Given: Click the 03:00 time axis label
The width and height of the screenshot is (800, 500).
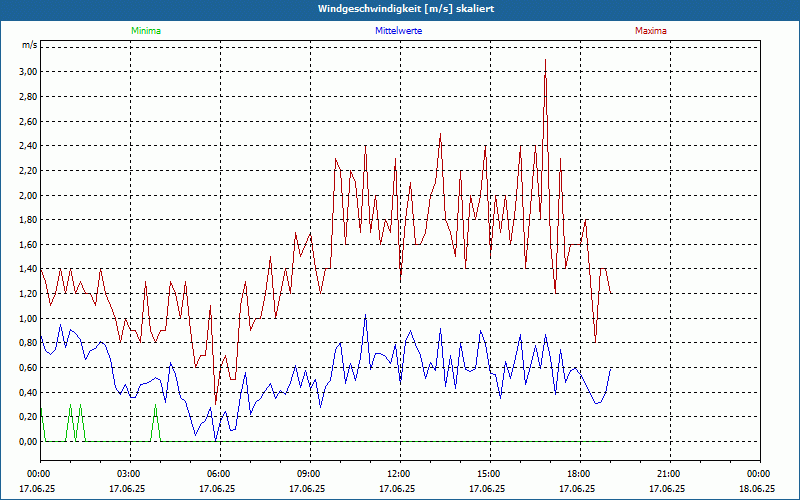Looking at the screenshot, I should point(131,474).
